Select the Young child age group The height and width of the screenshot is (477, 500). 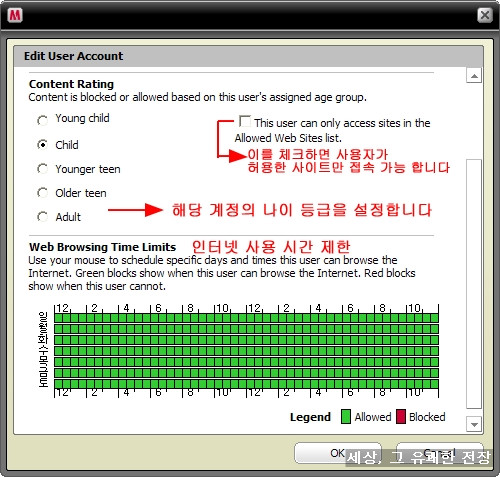(42, 120)
